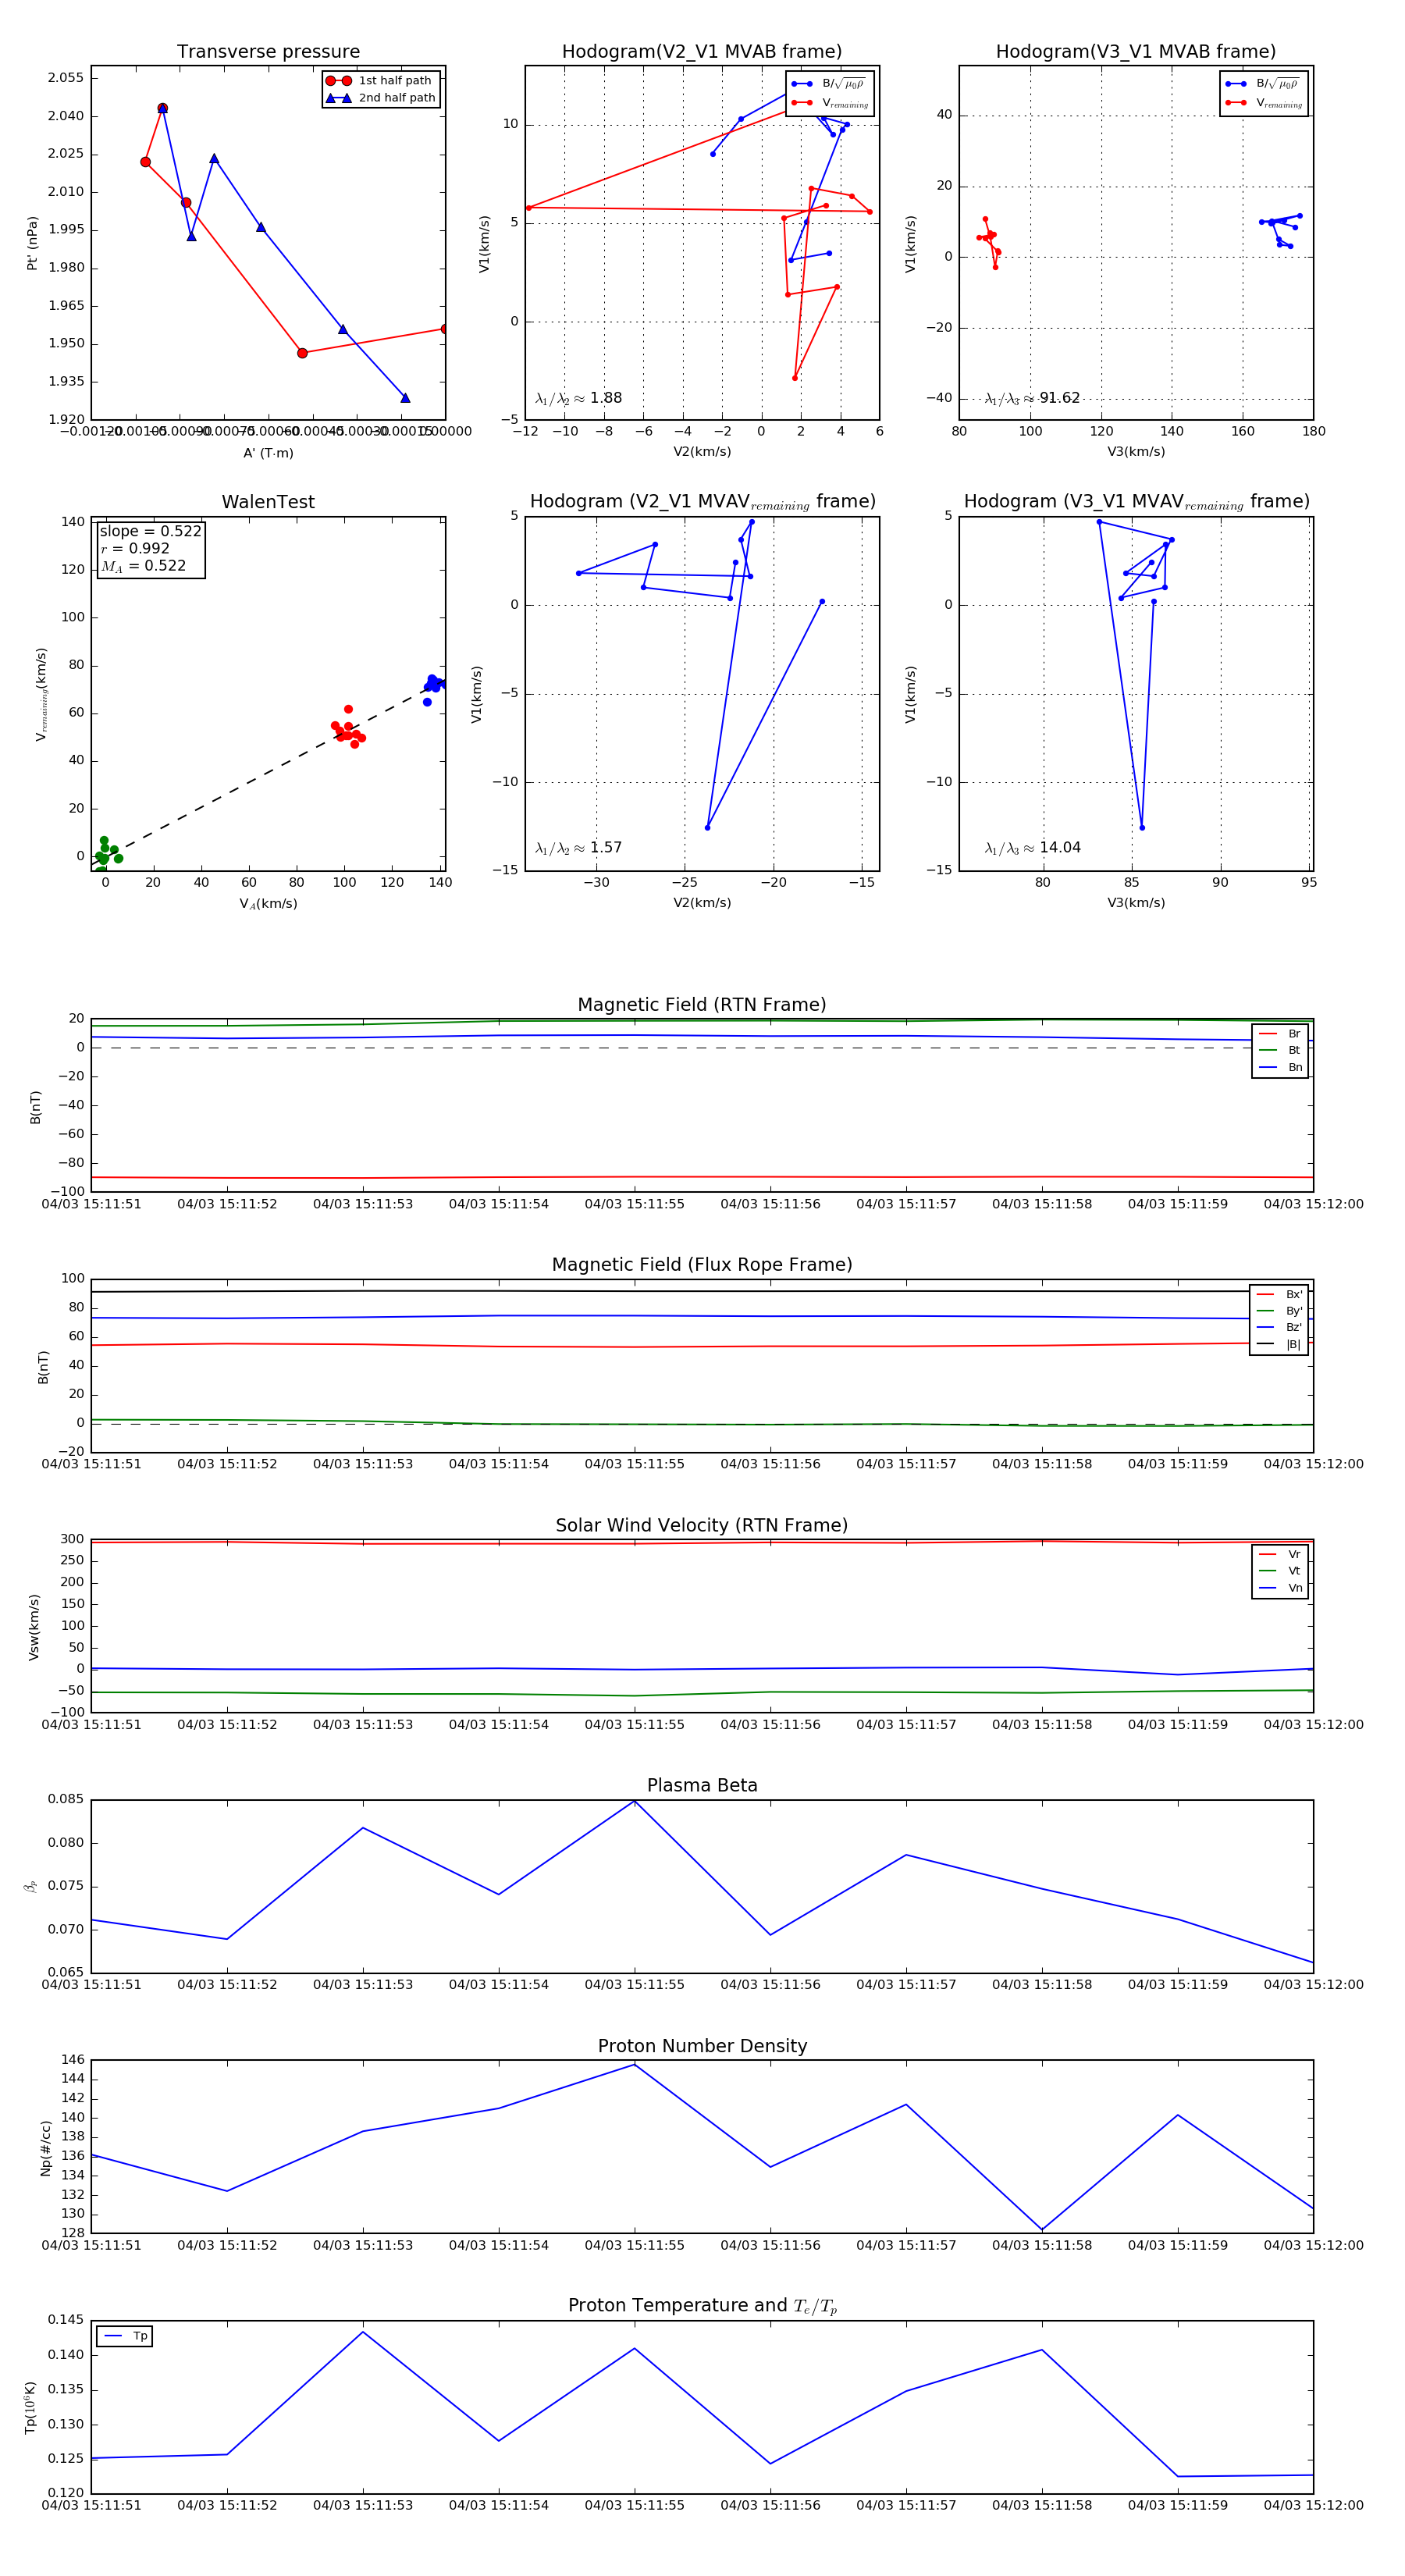The height and width of the screenshot is (2576, 1405).
Task: Click the 'λ1/λ2 ≈ 1.57' annotation
Action: pos(578,848)
